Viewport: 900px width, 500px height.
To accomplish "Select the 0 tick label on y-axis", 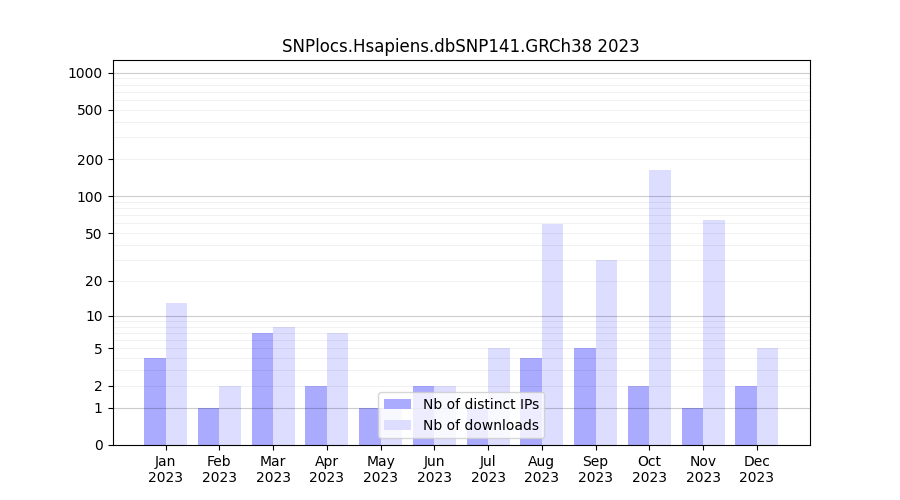I will (x=98, y=445).
